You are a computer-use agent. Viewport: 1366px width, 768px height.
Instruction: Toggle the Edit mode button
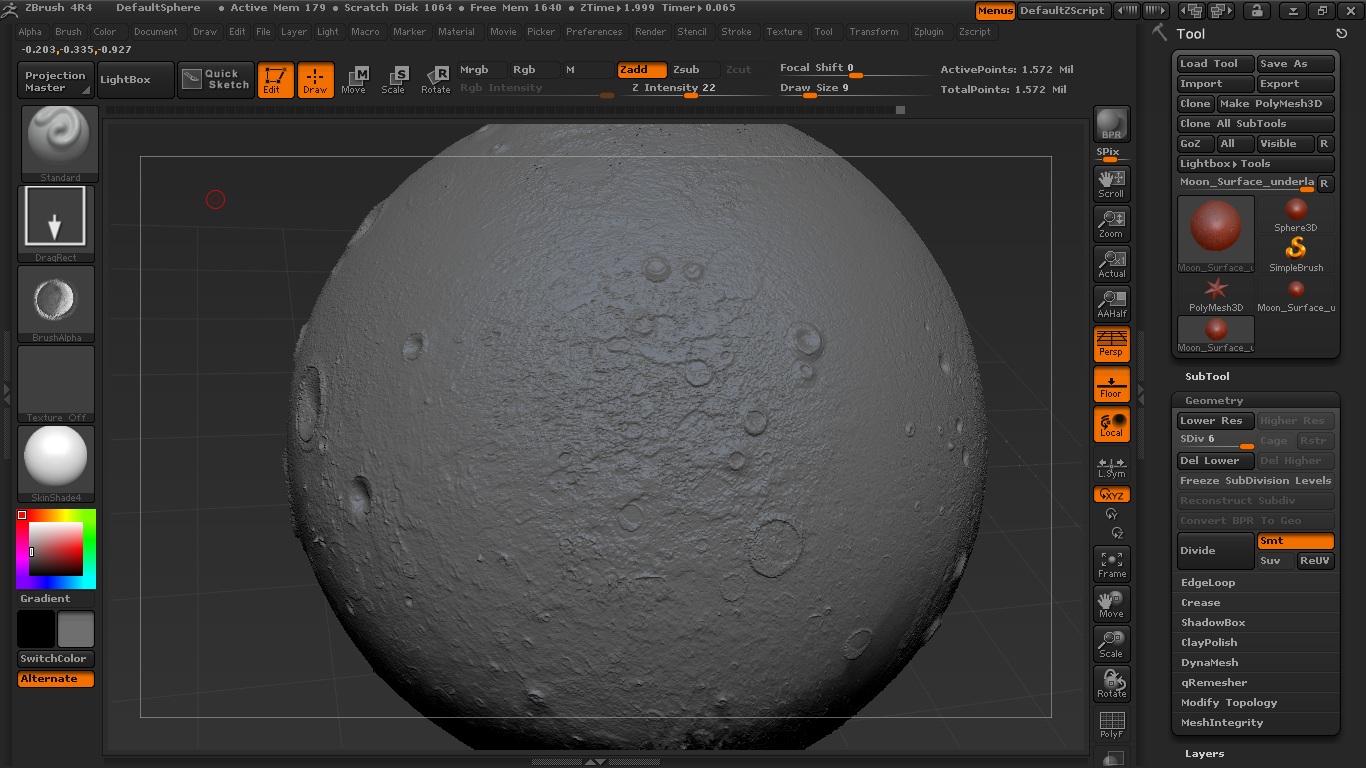point(275,81)
